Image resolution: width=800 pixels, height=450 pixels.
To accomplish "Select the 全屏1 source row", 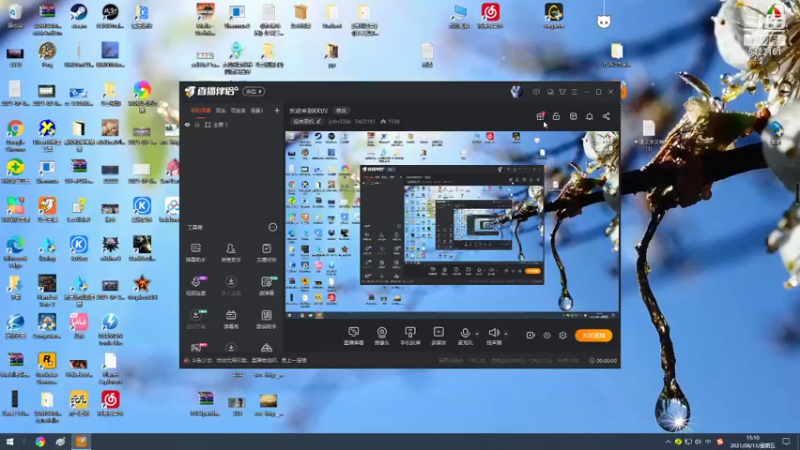I will (x=232, y=124).
